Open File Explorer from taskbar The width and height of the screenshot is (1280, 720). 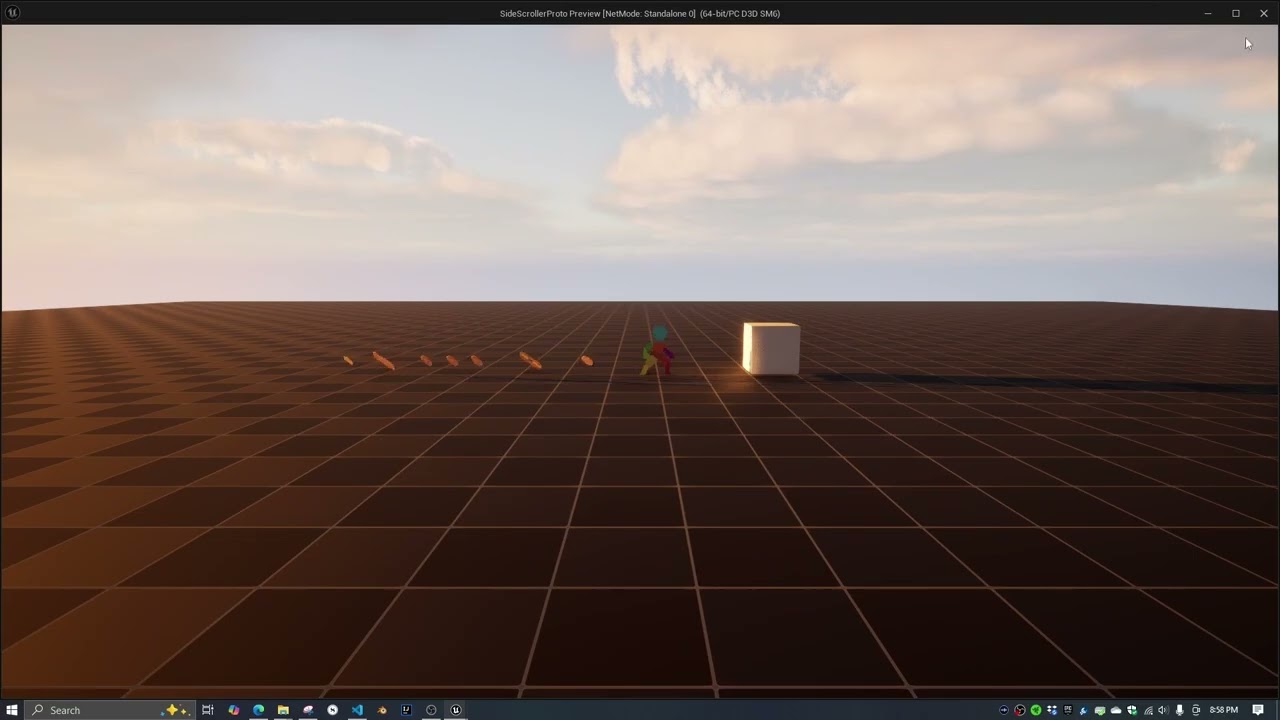coord(283,710)
